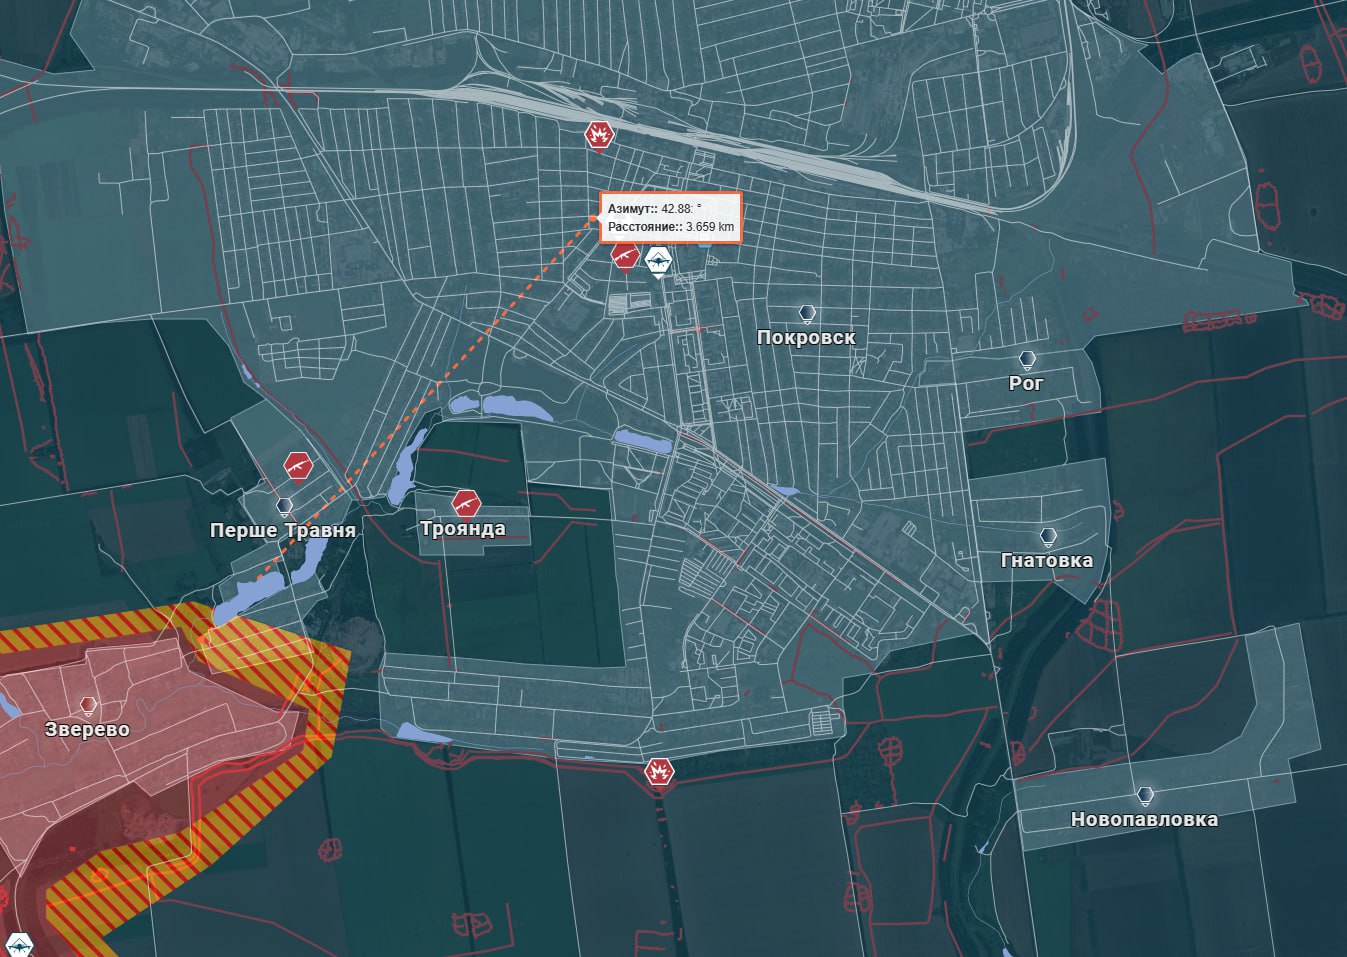Click the settlement pin above Перше Травня label
1347x957 pixels.
(x=284, y=506)
